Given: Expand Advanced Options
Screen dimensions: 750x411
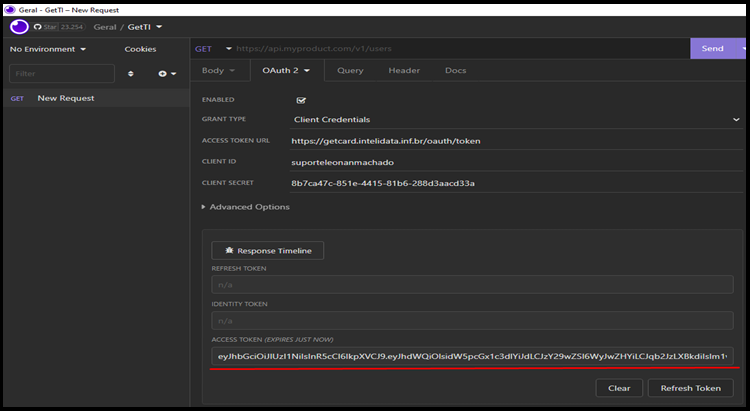Looking at the screenshot, I should pyautogui.click(x=245, y=207).
